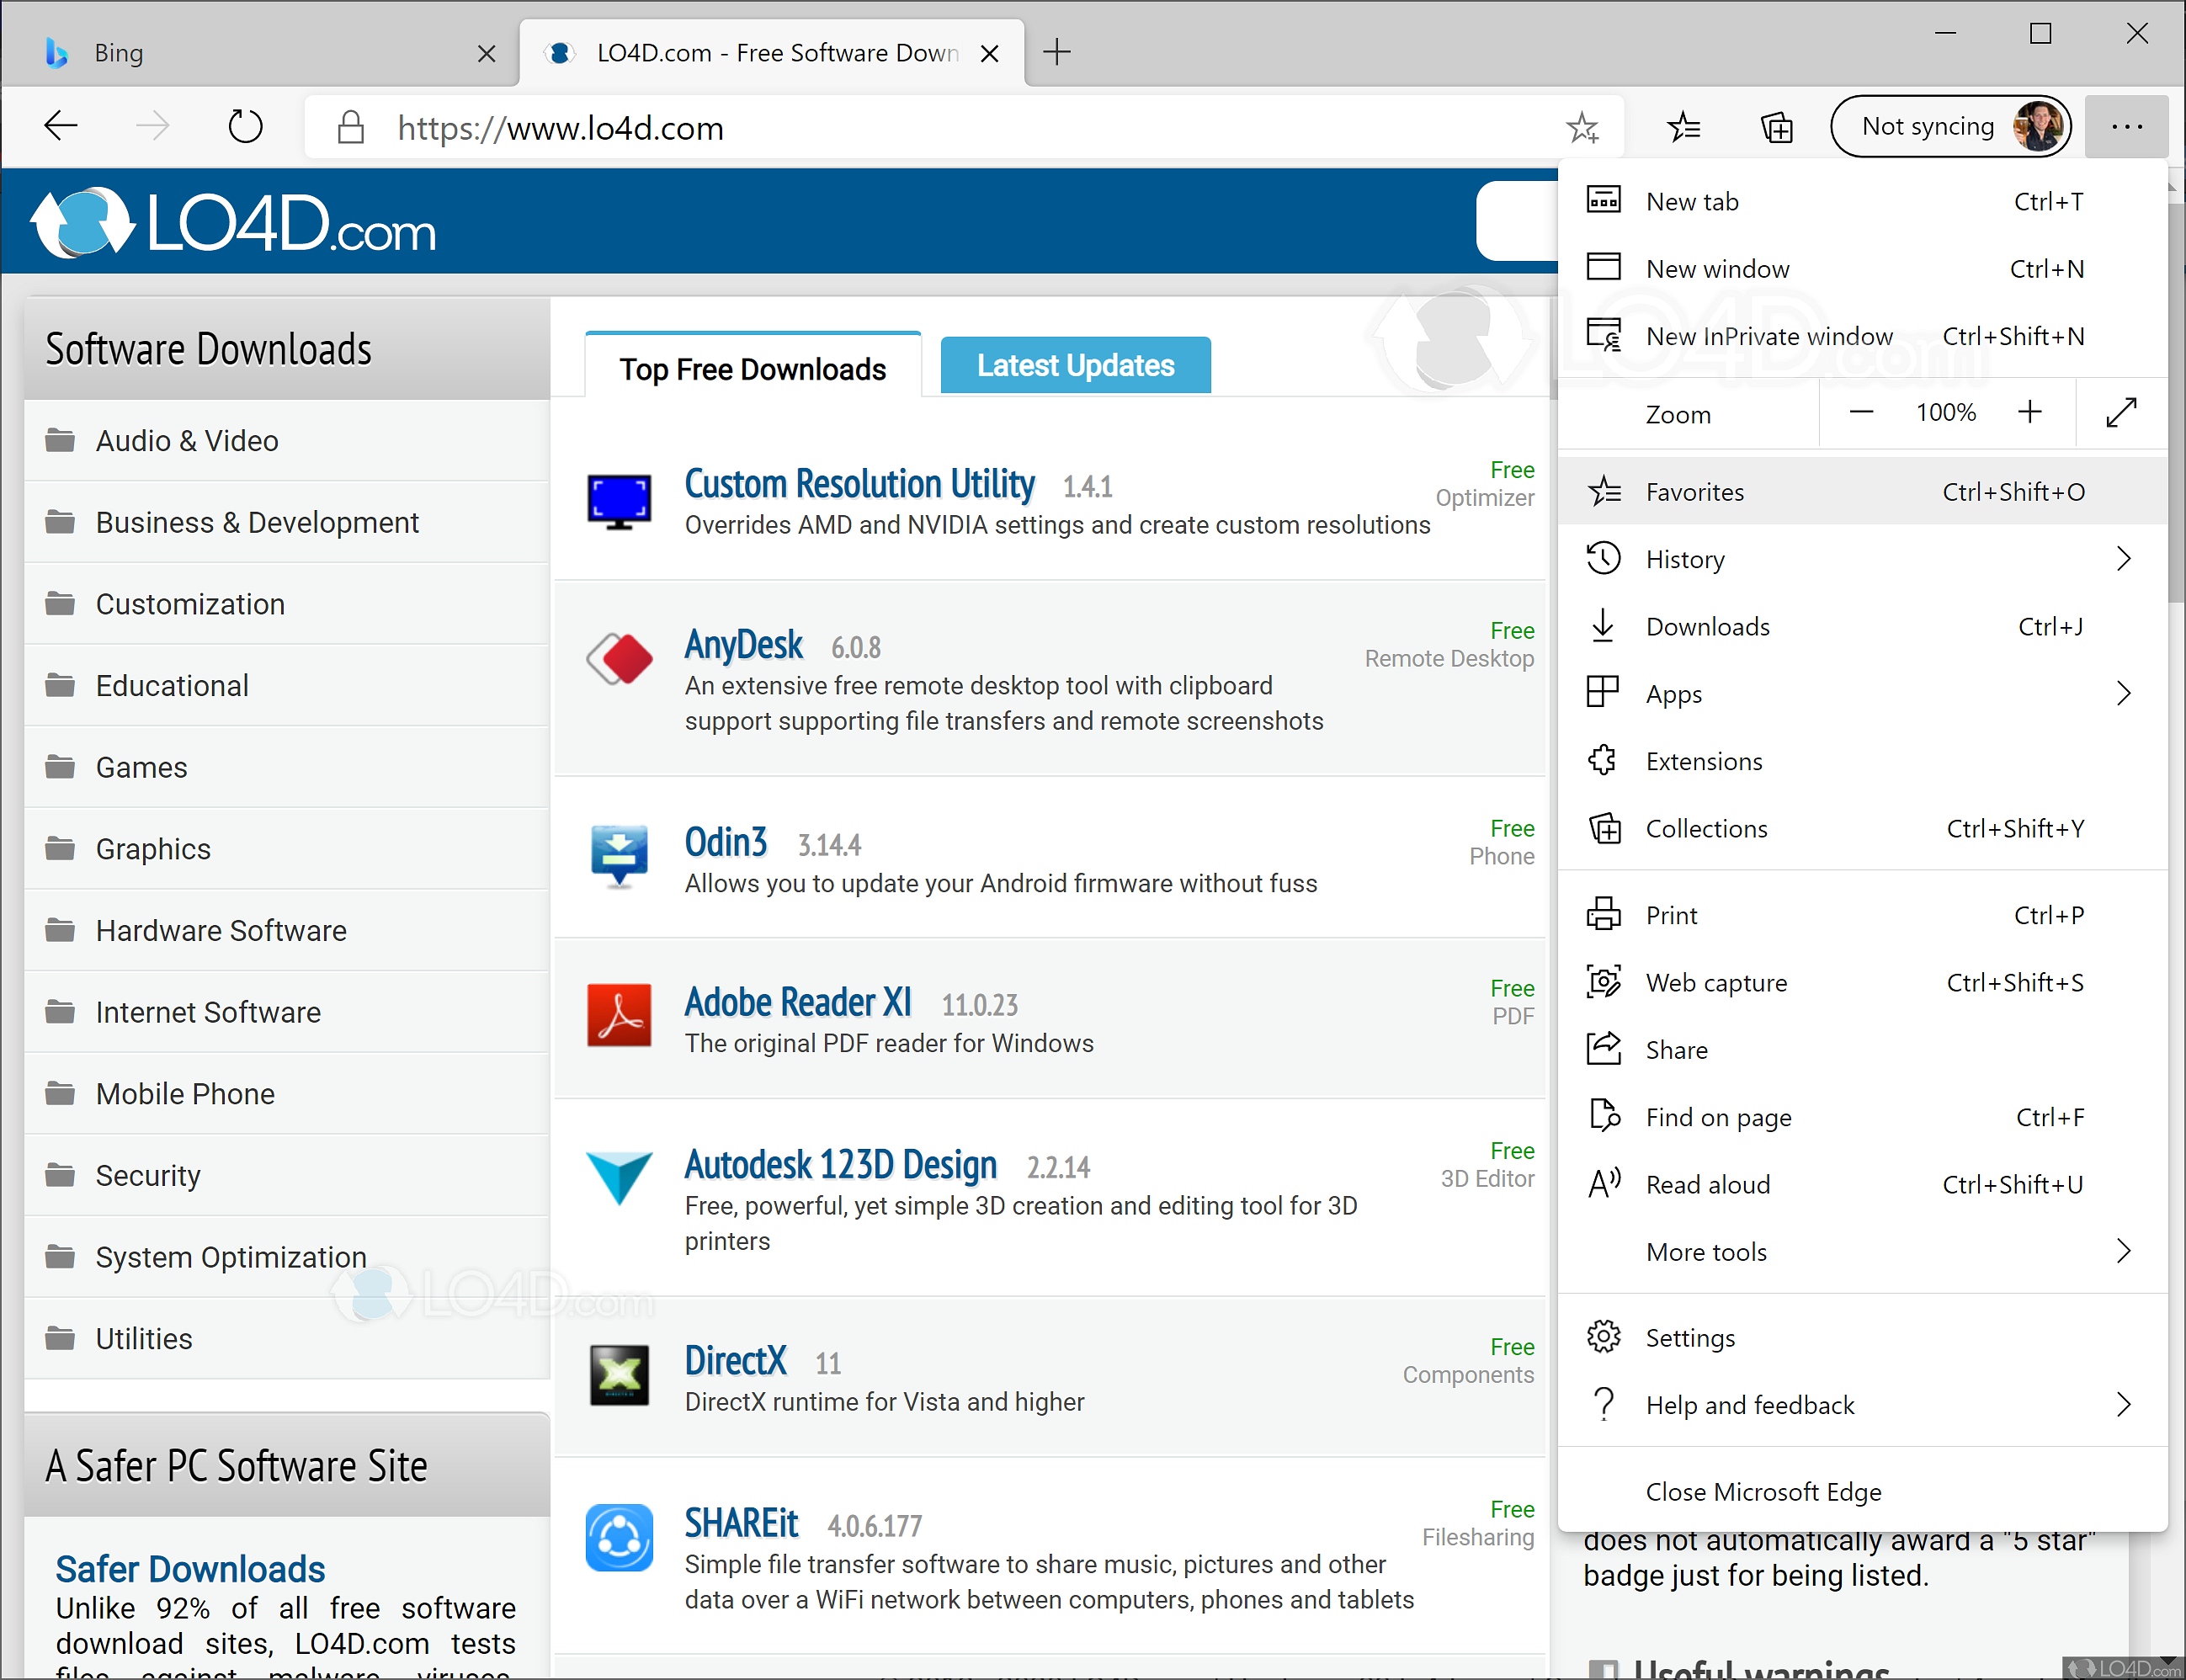Click the lock icon in the address bar
This screenshot has height=1680, width=2186.
pos(350,127)
